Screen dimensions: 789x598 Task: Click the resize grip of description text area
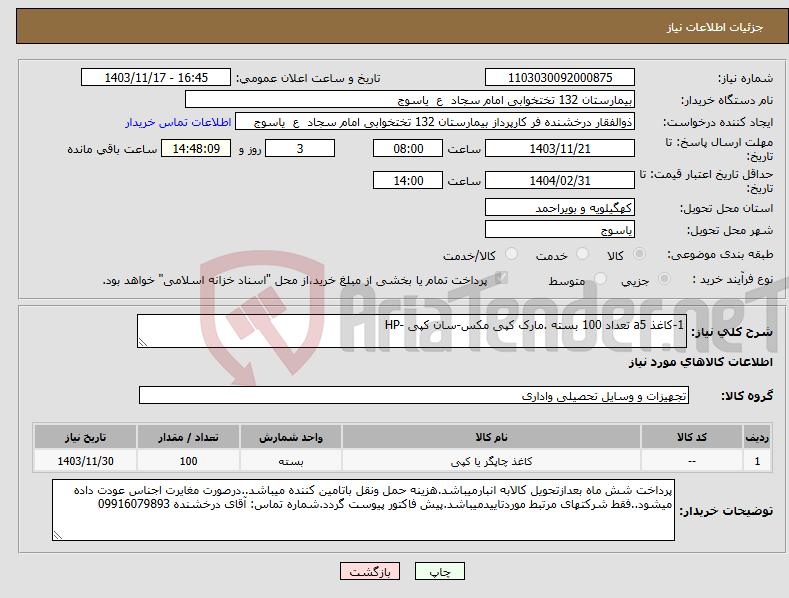pyautogui.click(x=143, y=342)
